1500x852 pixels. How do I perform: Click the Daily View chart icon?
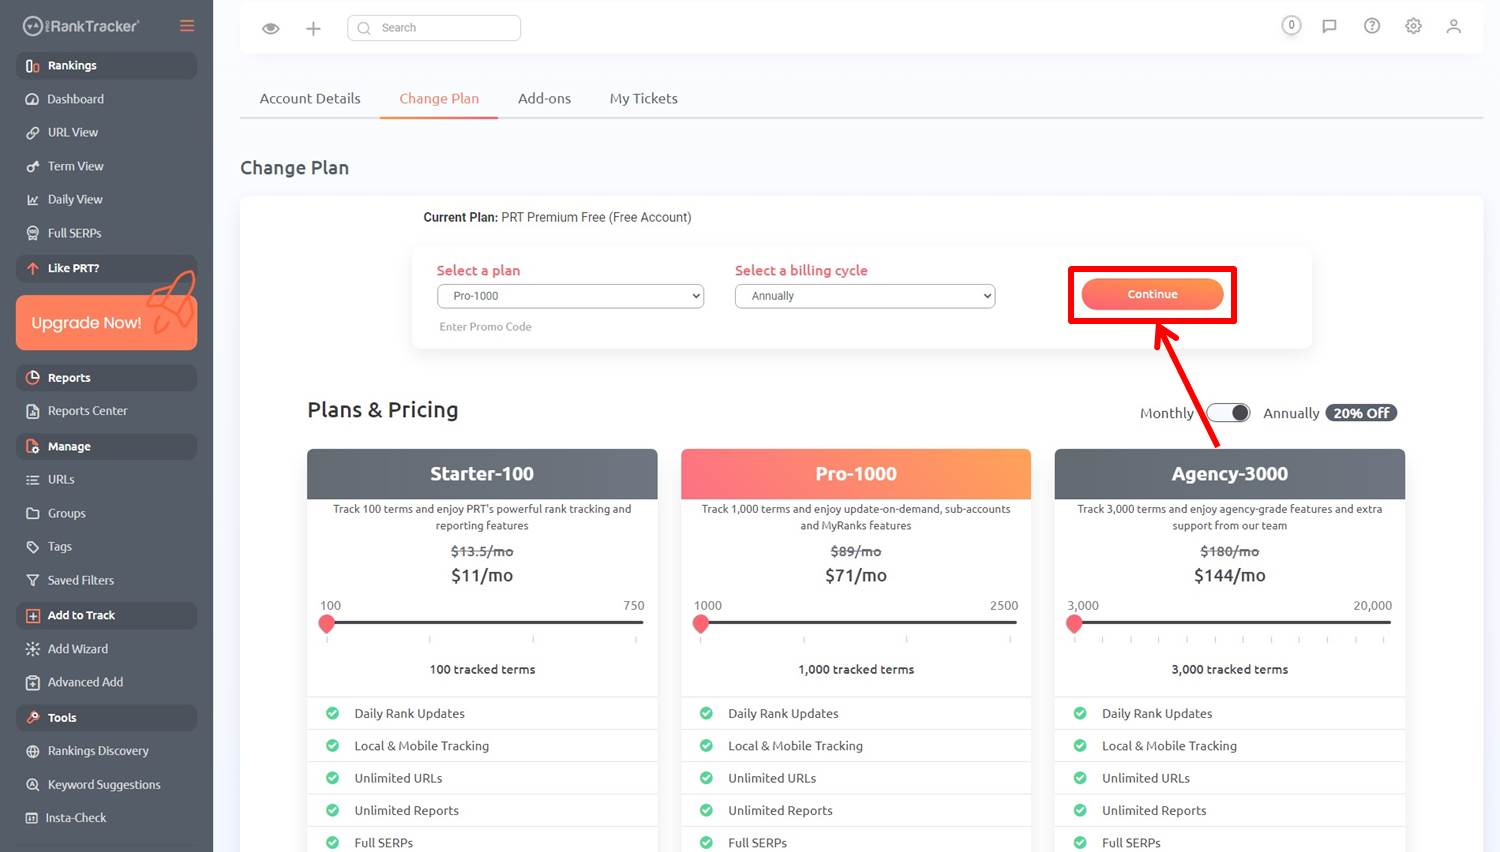click(32, 200)
